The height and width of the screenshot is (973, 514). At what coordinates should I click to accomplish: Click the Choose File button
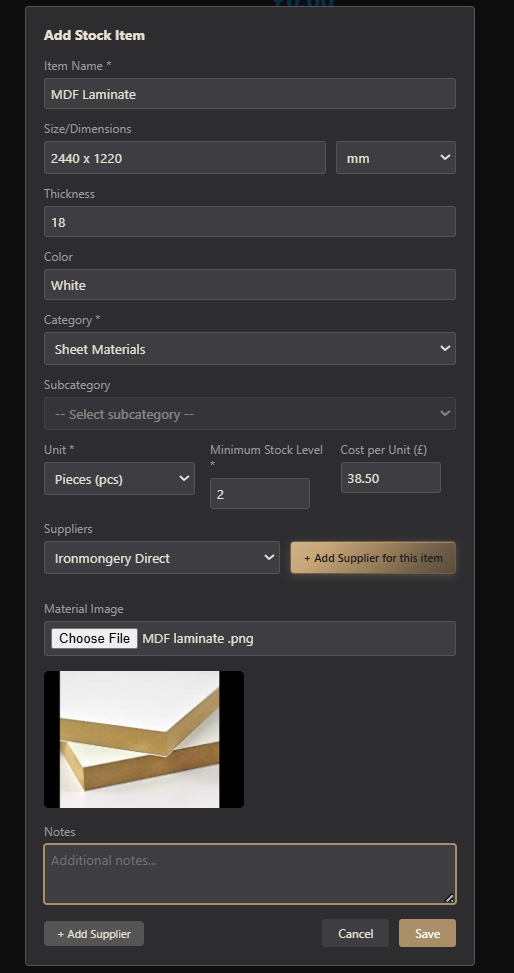click(94, 639)
